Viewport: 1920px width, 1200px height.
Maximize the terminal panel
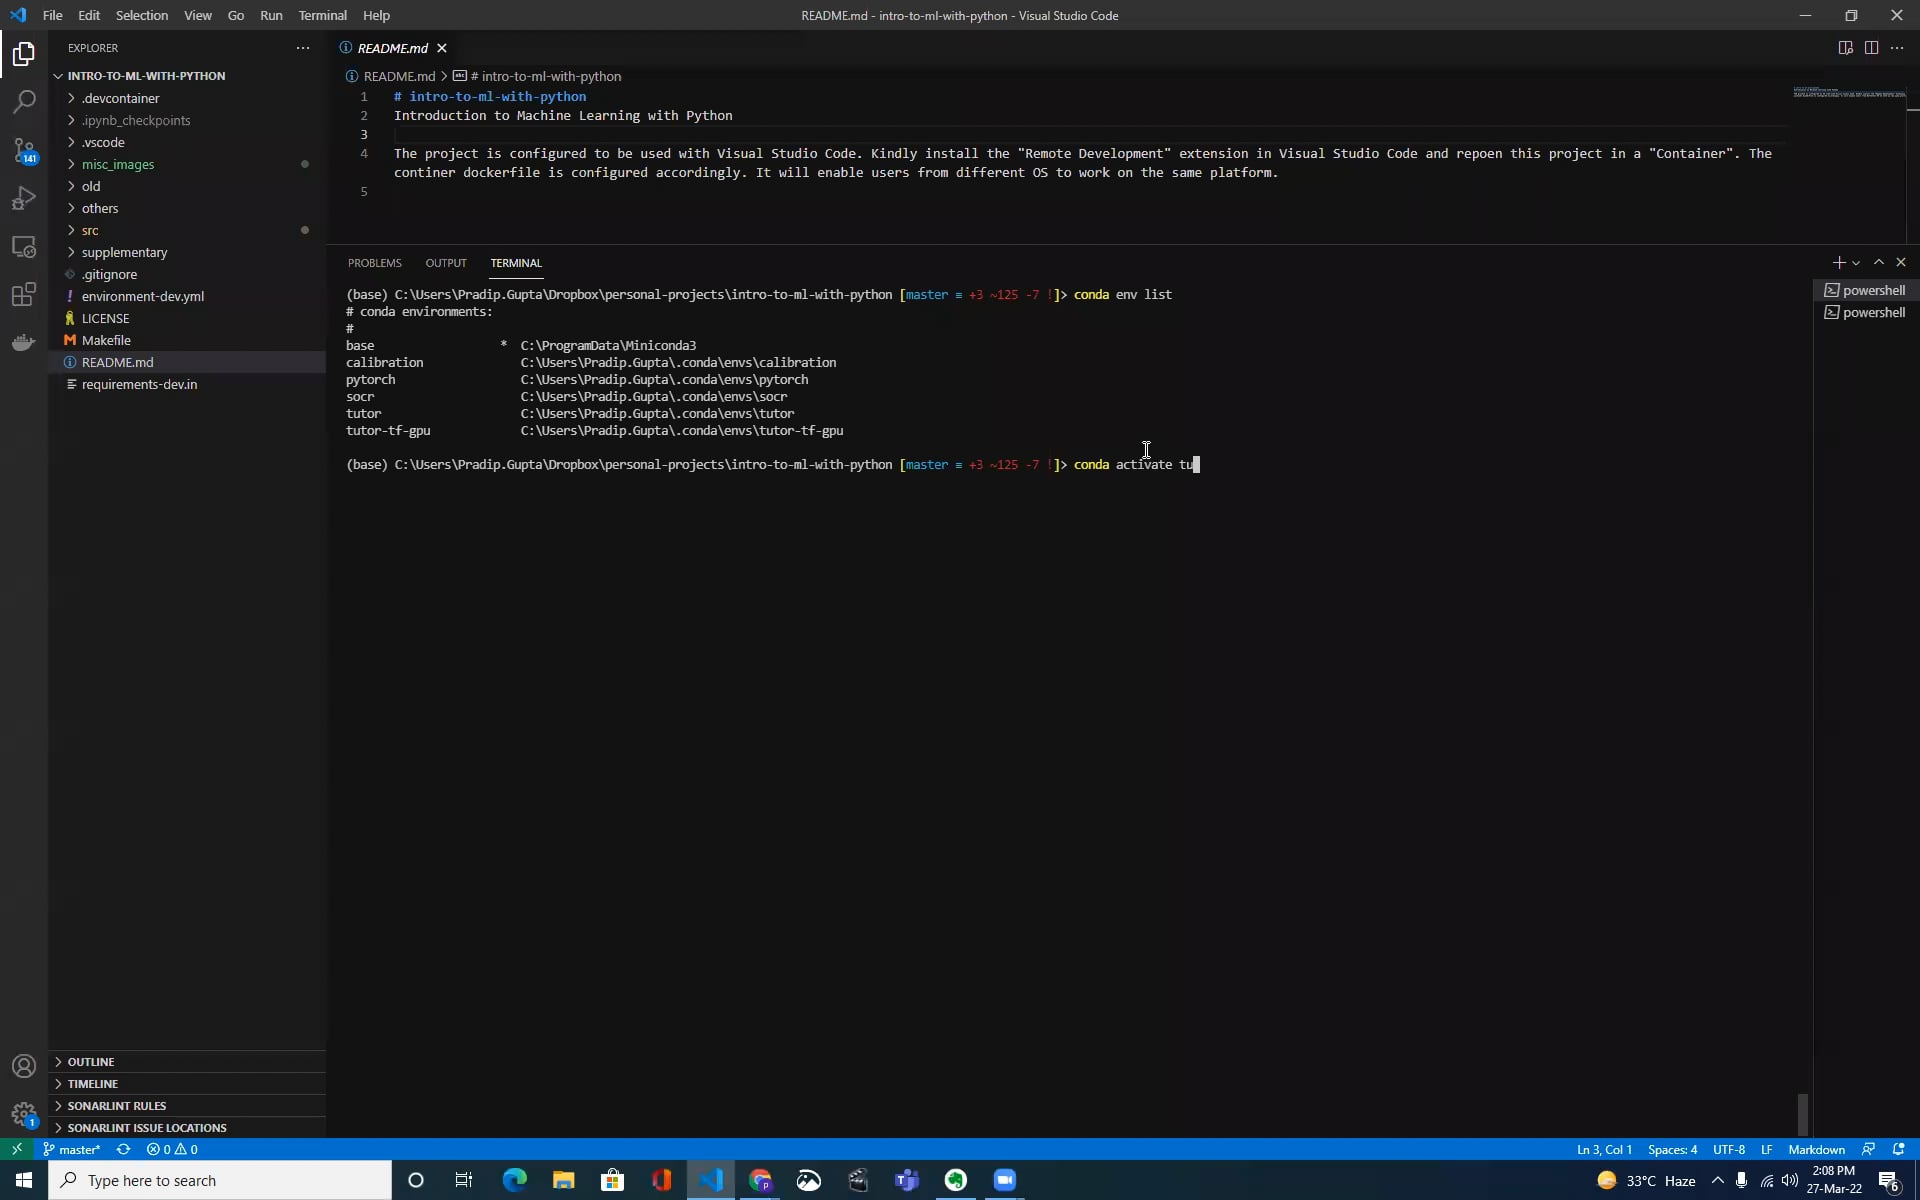(1879, 261)
